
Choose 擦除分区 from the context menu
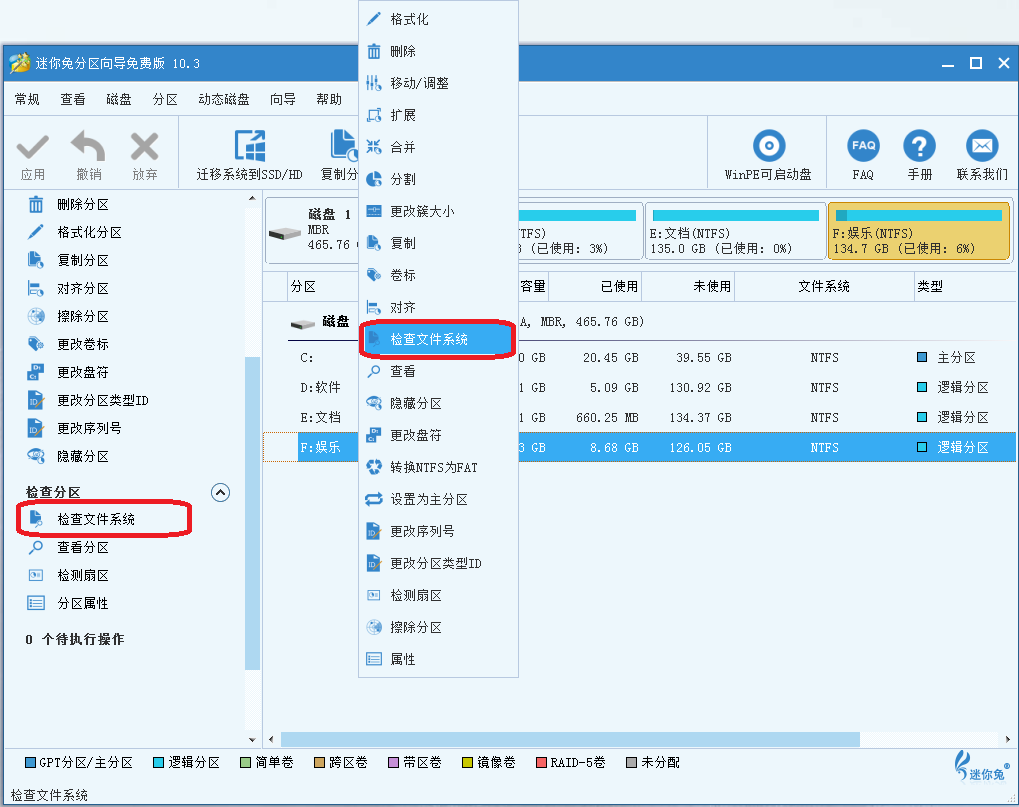[438, 628]
